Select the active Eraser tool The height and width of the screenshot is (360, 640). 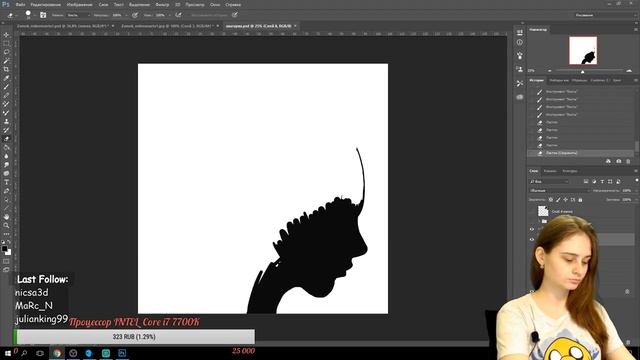tap(6, 139)
